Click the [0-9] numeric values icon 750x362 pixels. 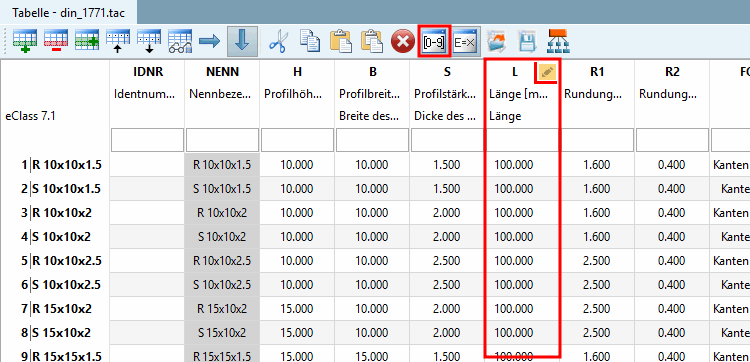click(434, 42)
